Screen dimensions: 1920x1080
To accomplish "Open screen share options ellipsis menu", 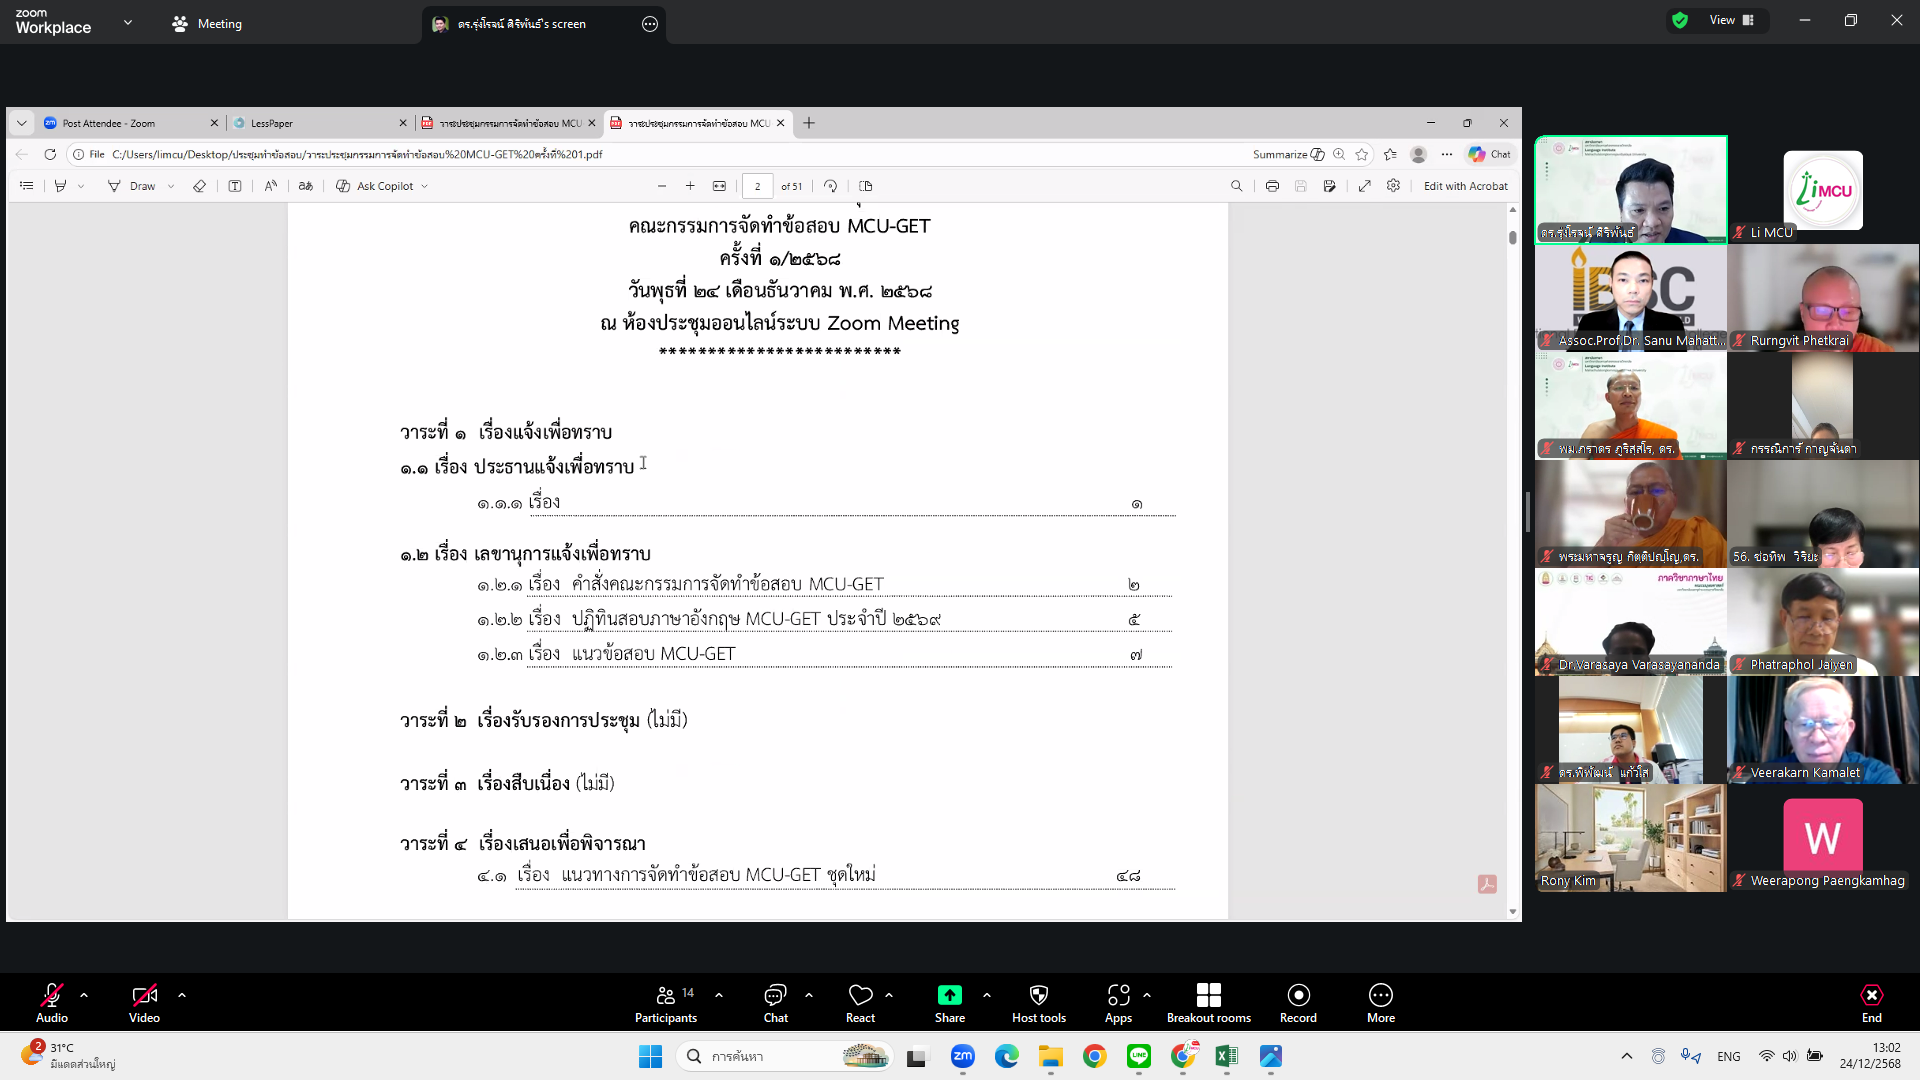I will click(650, 24).
